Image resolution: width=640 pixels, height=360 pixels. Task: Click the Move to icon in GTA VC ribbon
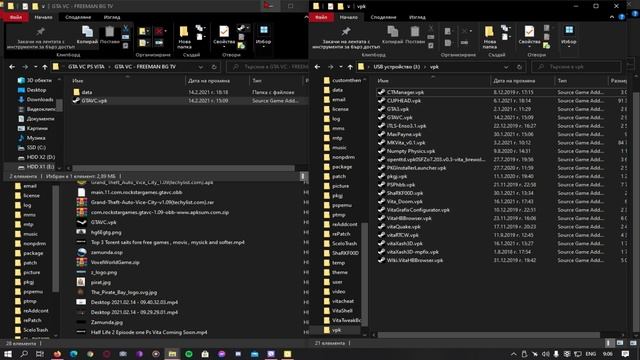point(142,31)
